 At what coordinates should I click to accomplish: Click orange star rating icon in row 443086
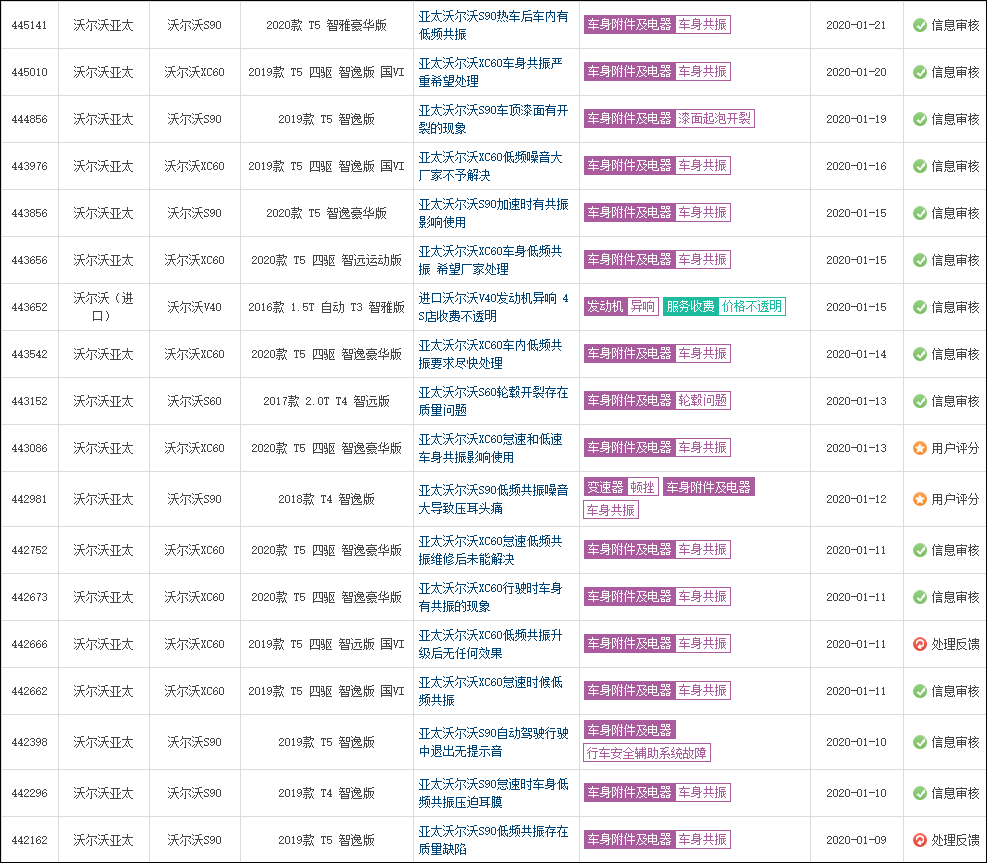pyautogui.click(x=920, y=448)
